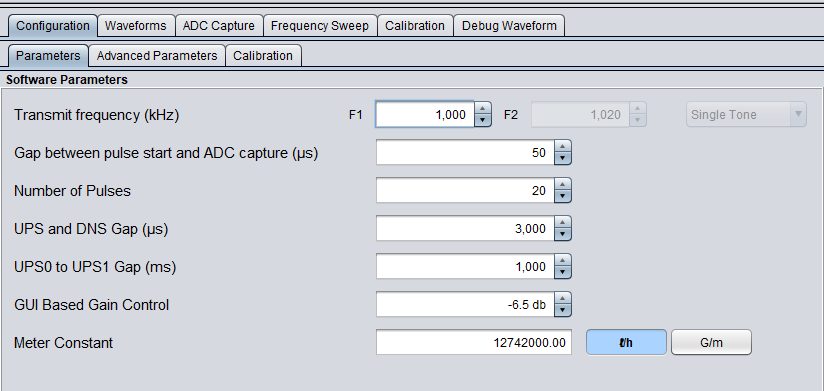Image resolution: width=824 pixels, height=391 pixels.
Task: Click the GUI Based Gain Control label
Action: click(91, 305)
